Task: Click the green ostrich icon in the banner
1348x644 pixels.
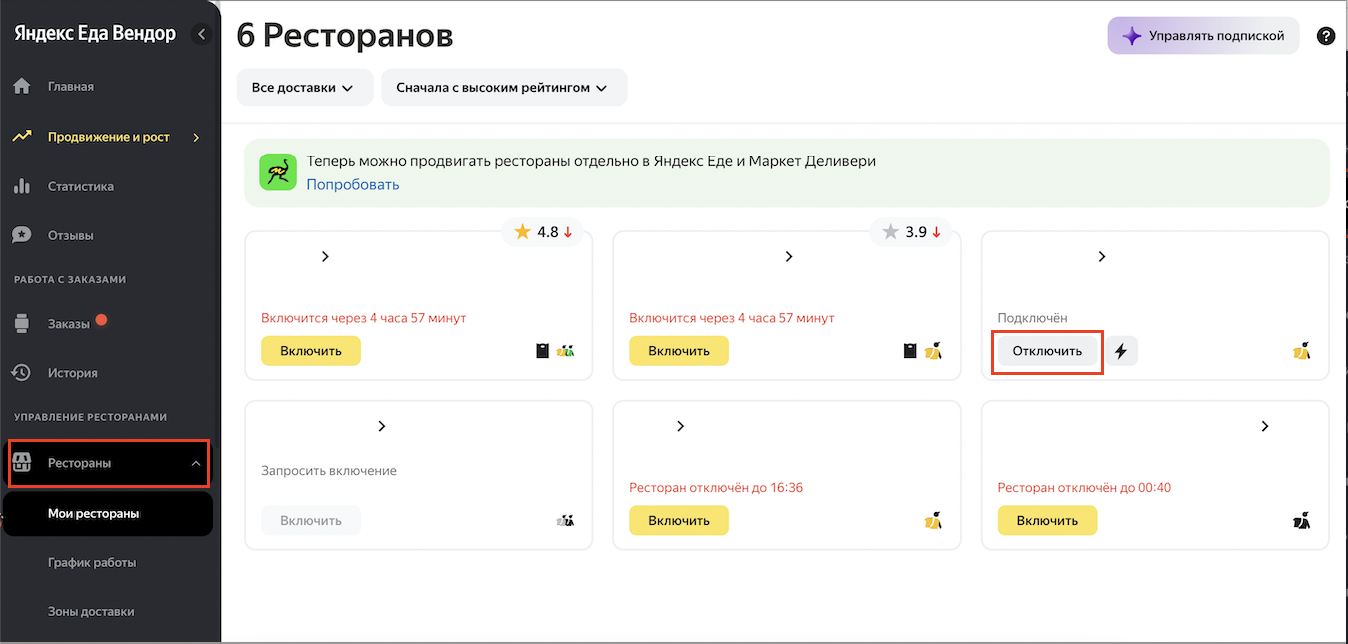Action: (279, 172)
